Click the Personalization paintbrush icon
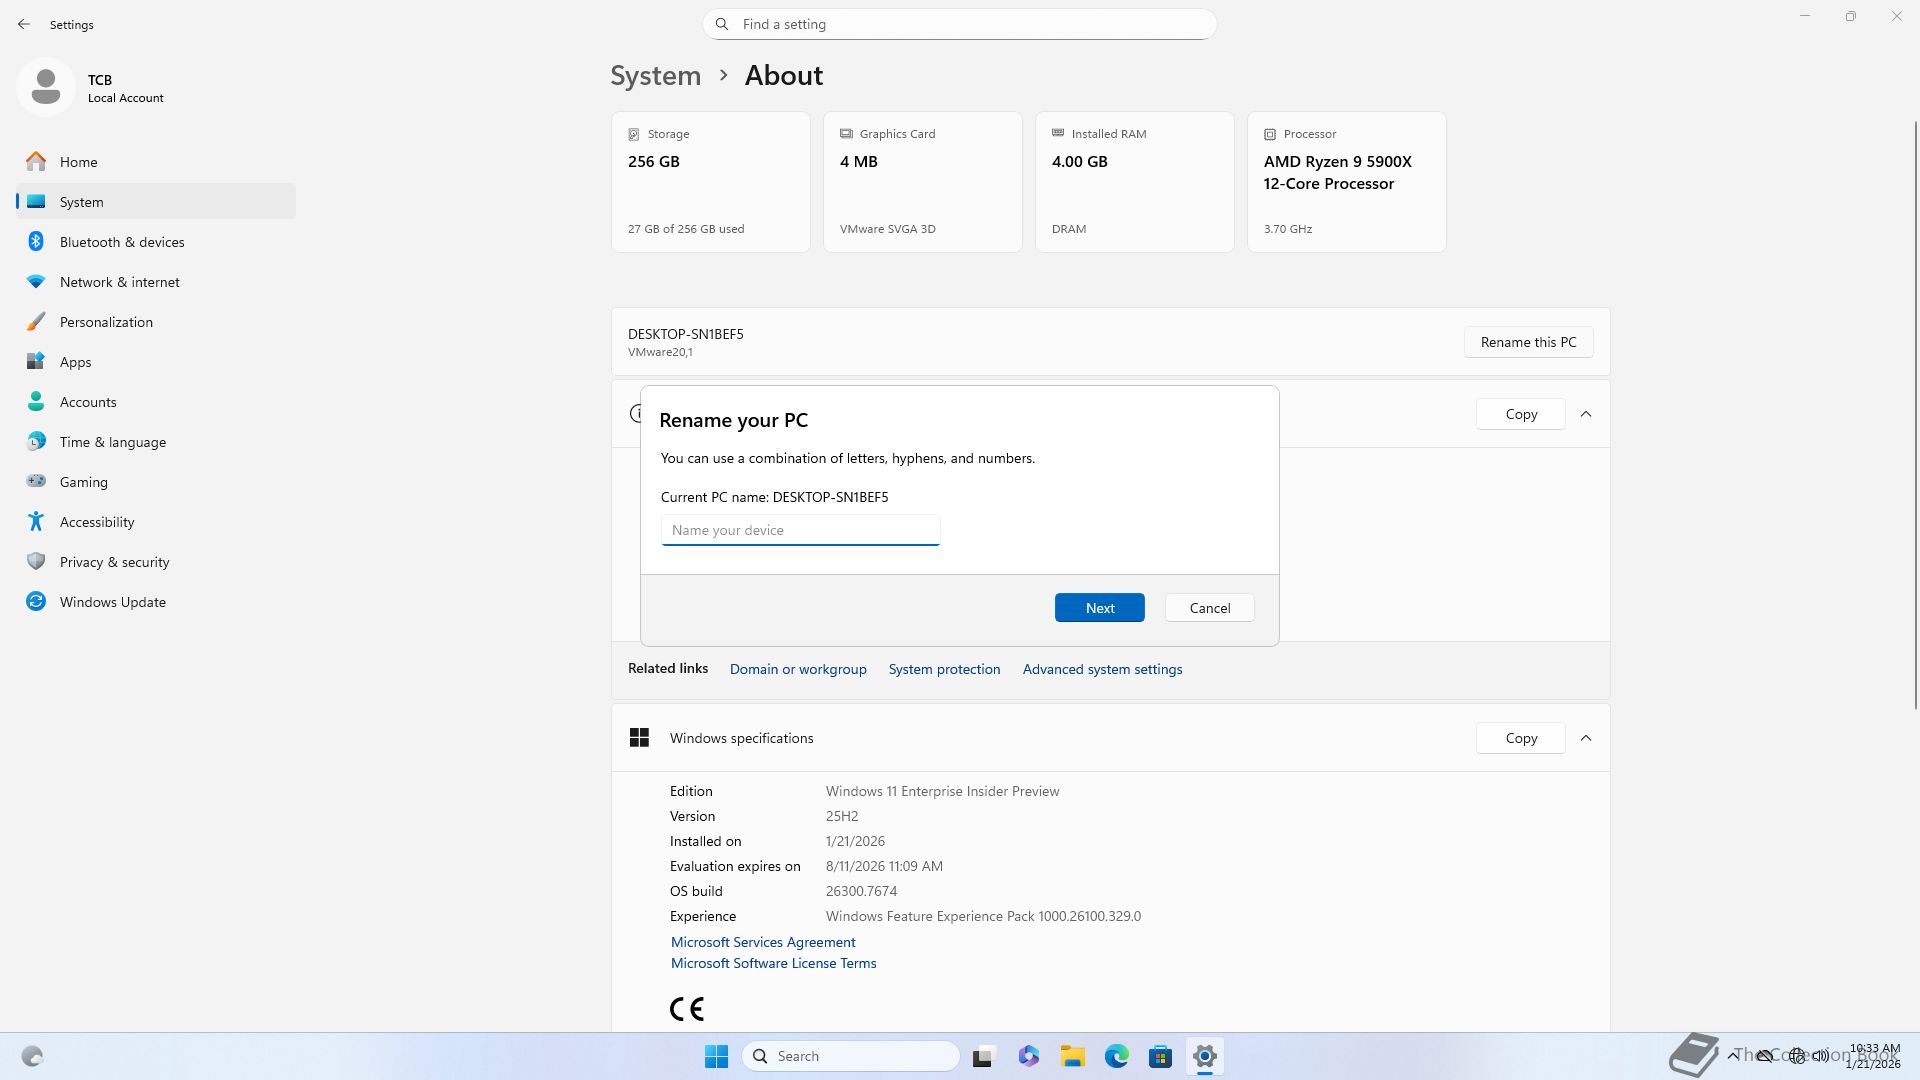This screenshot has width=1920, height=1080. tap(36, 322)
